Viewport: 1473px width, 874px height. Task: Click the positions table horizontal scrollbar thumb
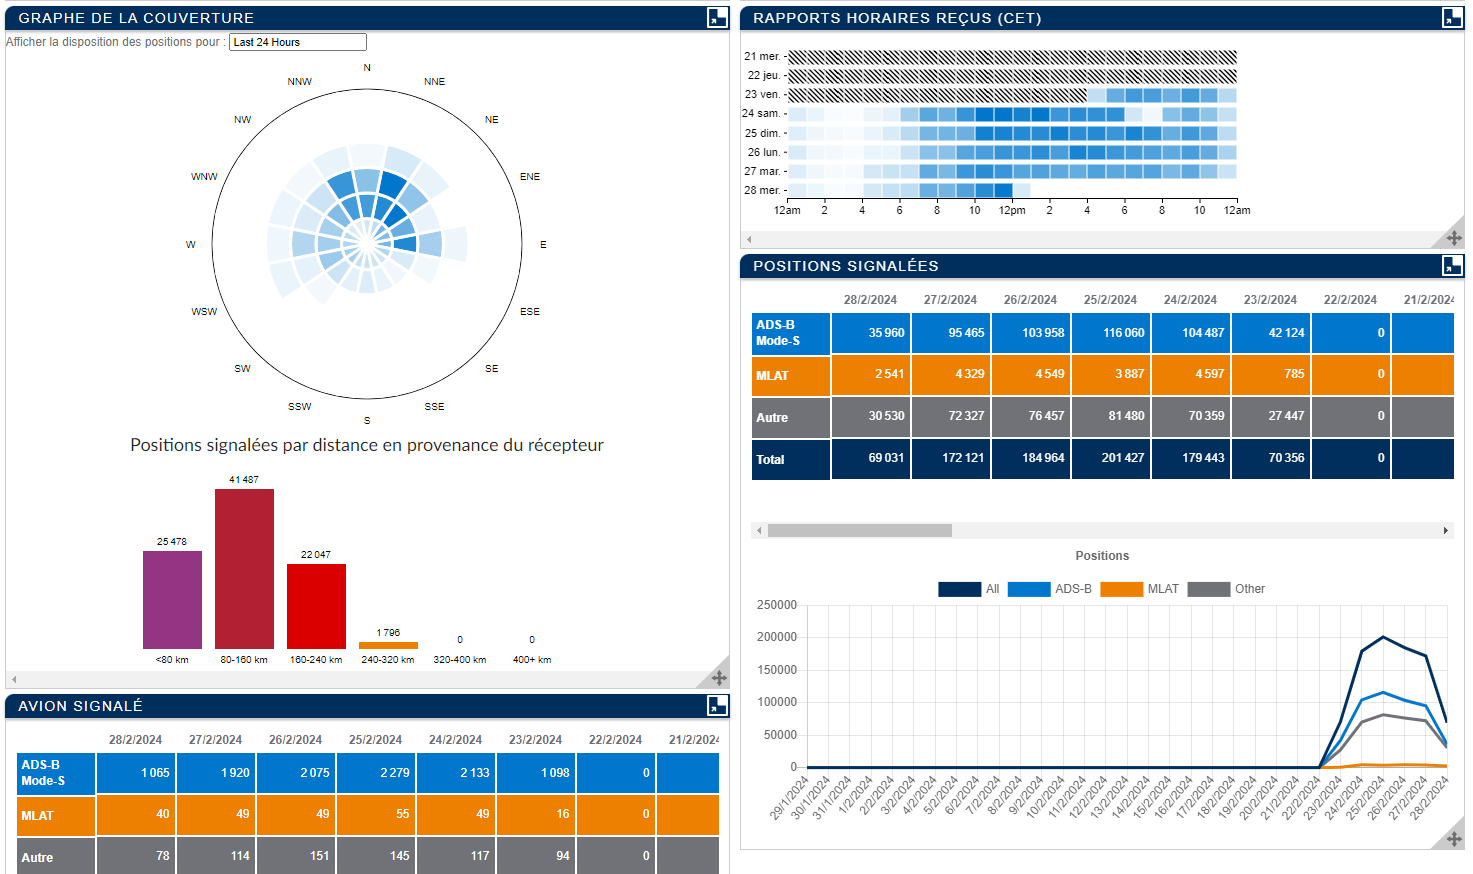click(859, 531)
